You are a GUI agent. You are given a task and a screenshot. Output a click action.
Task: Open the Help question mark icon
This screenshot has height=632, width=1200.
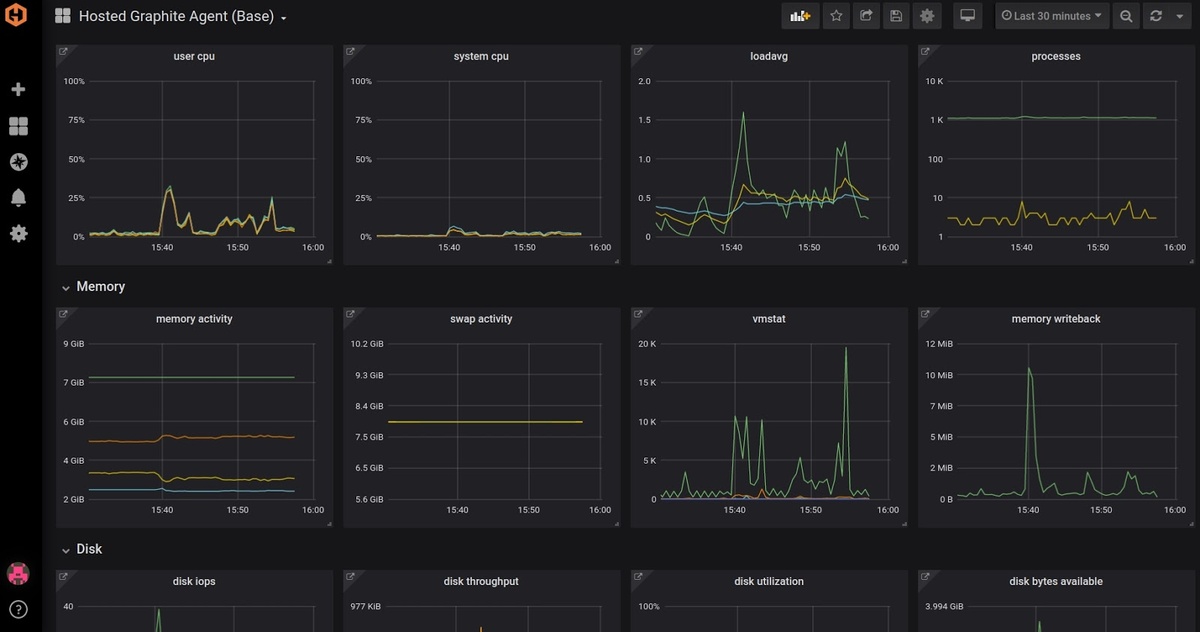(x=18, y=609)
